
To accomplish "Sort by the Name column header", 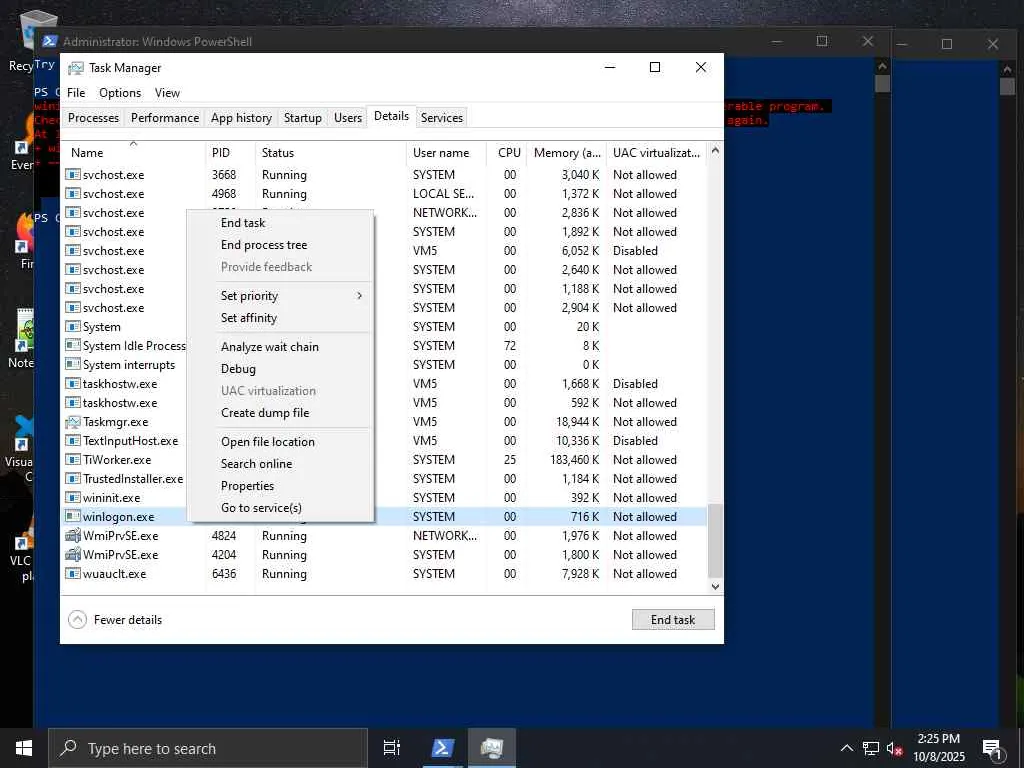I will coord(133,153).
